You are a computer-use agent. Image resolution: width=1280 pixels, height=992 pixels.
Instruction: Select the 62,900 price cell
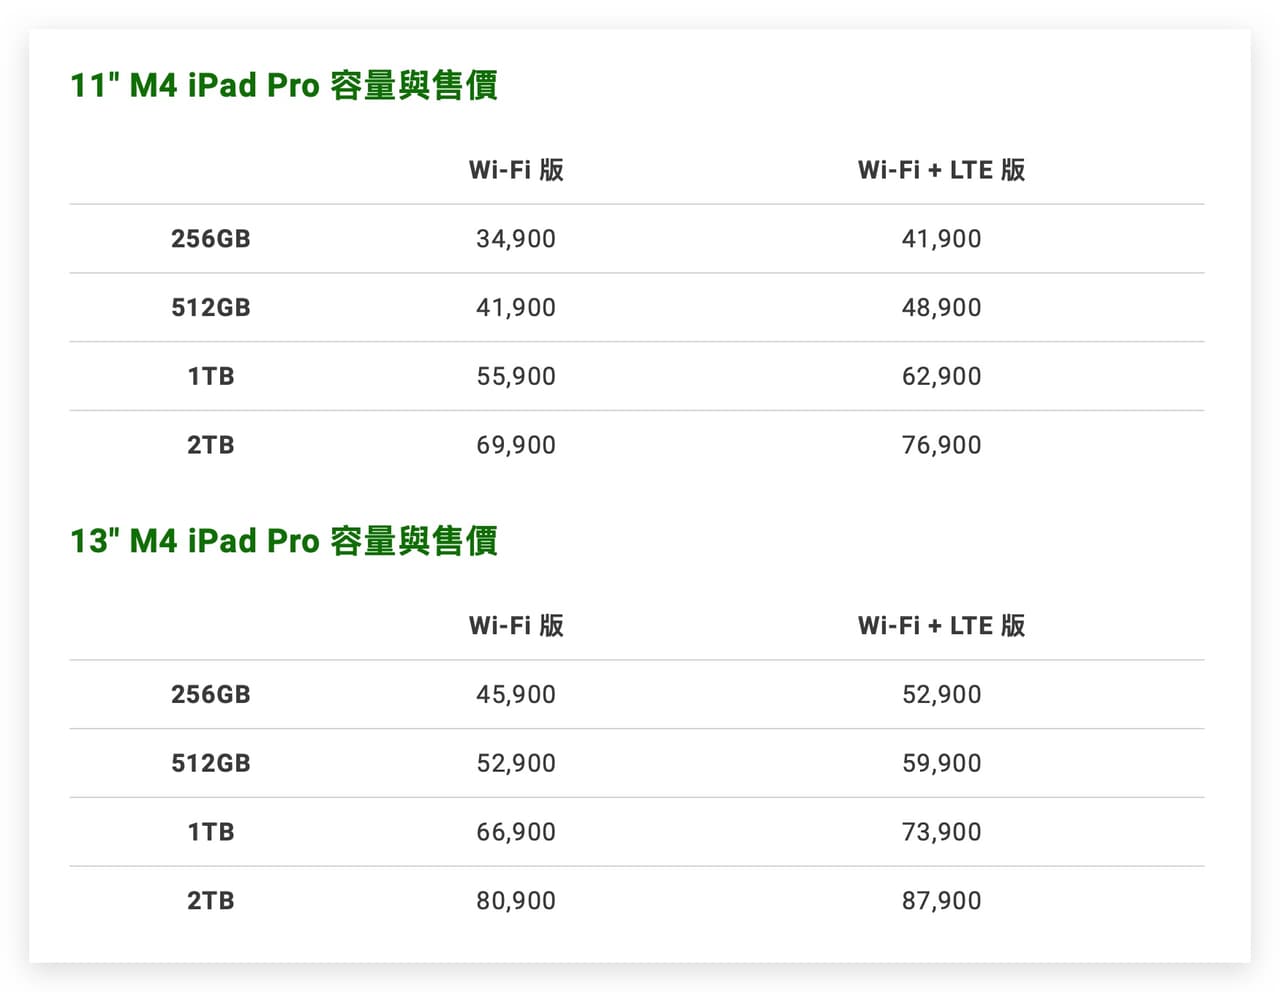(x=941, y=377)
